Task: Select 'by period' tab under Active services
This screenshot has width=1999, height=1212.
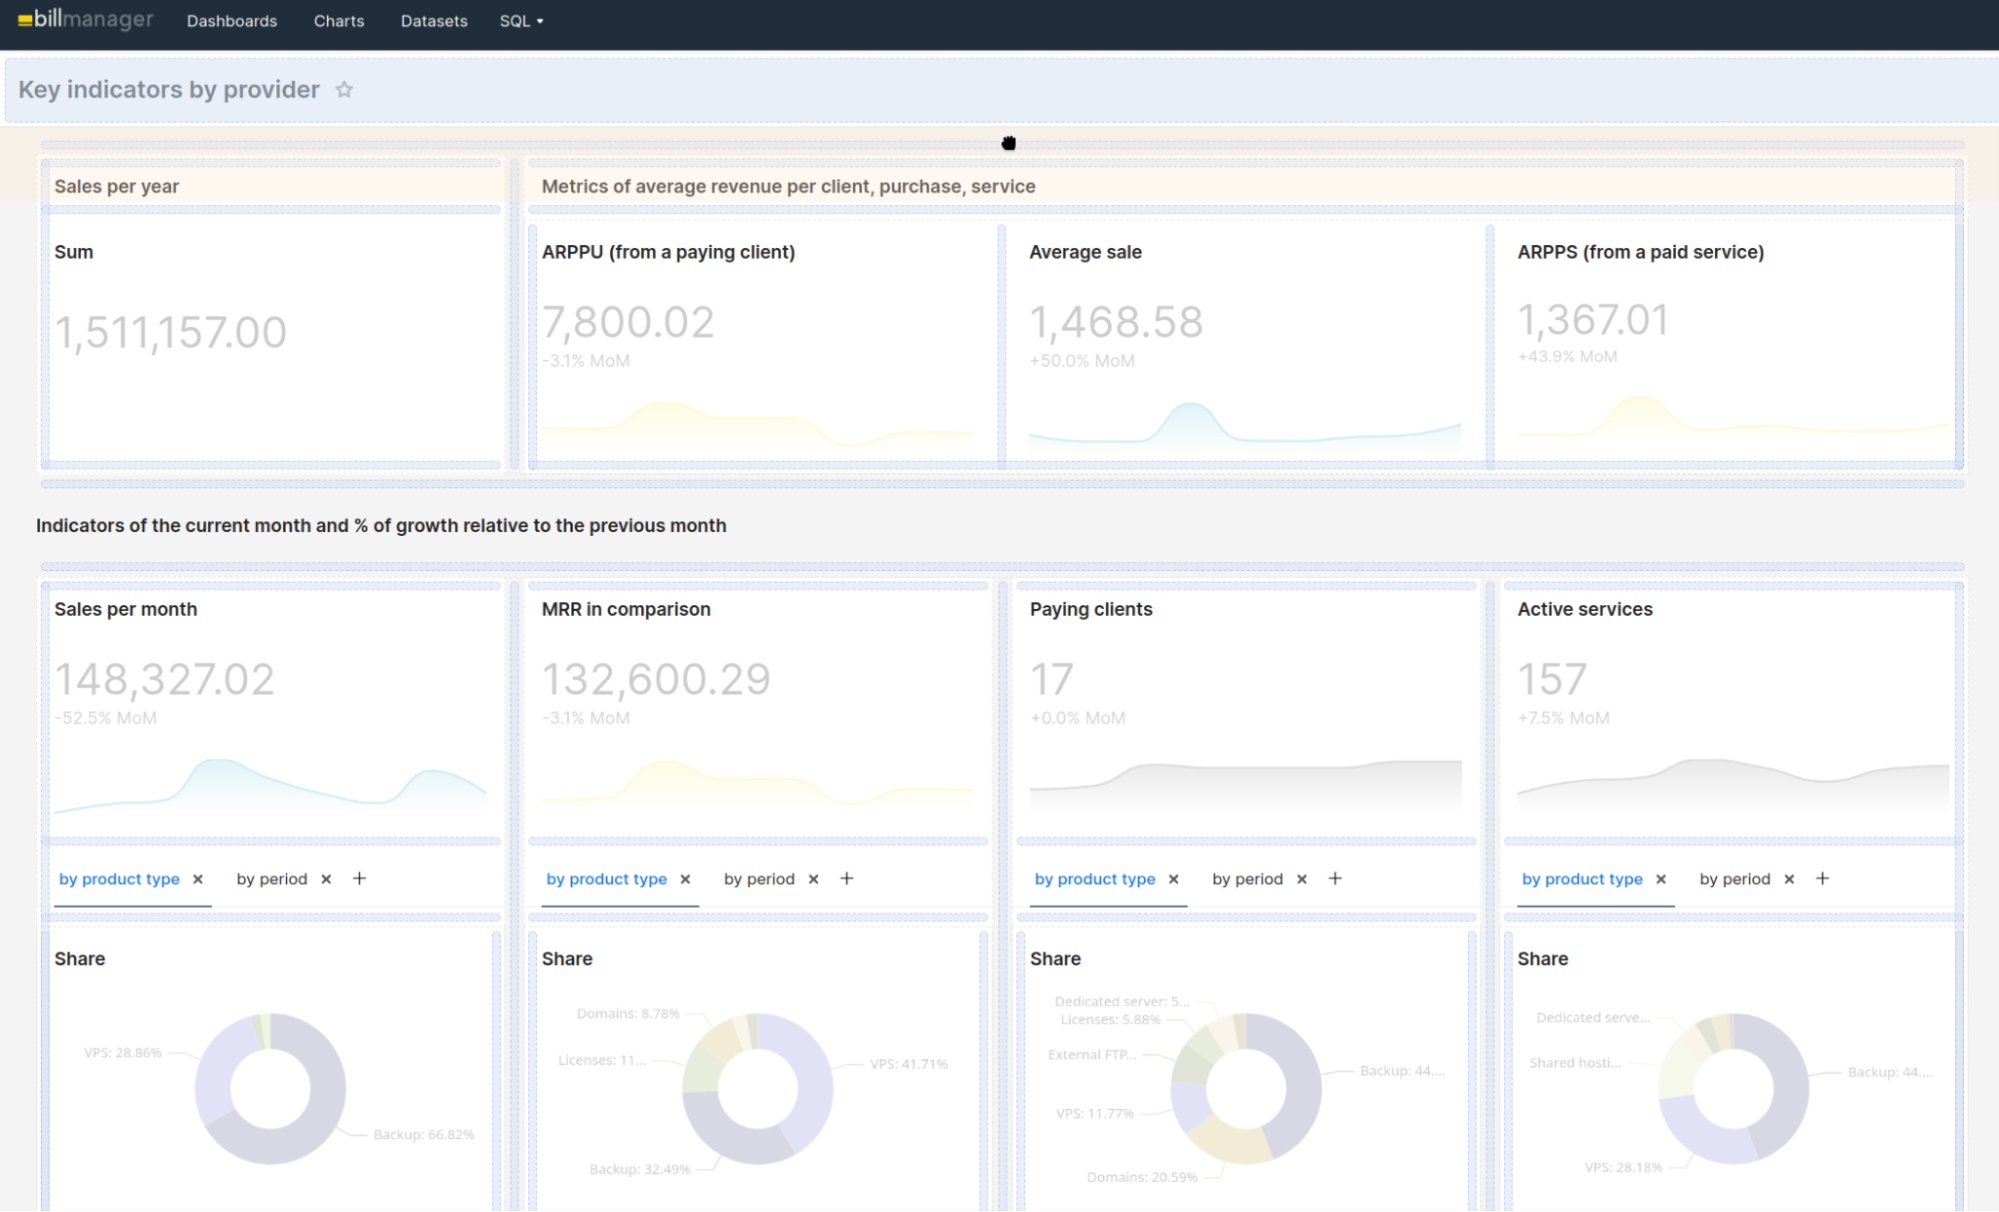Action: [x=1735, y=879]
